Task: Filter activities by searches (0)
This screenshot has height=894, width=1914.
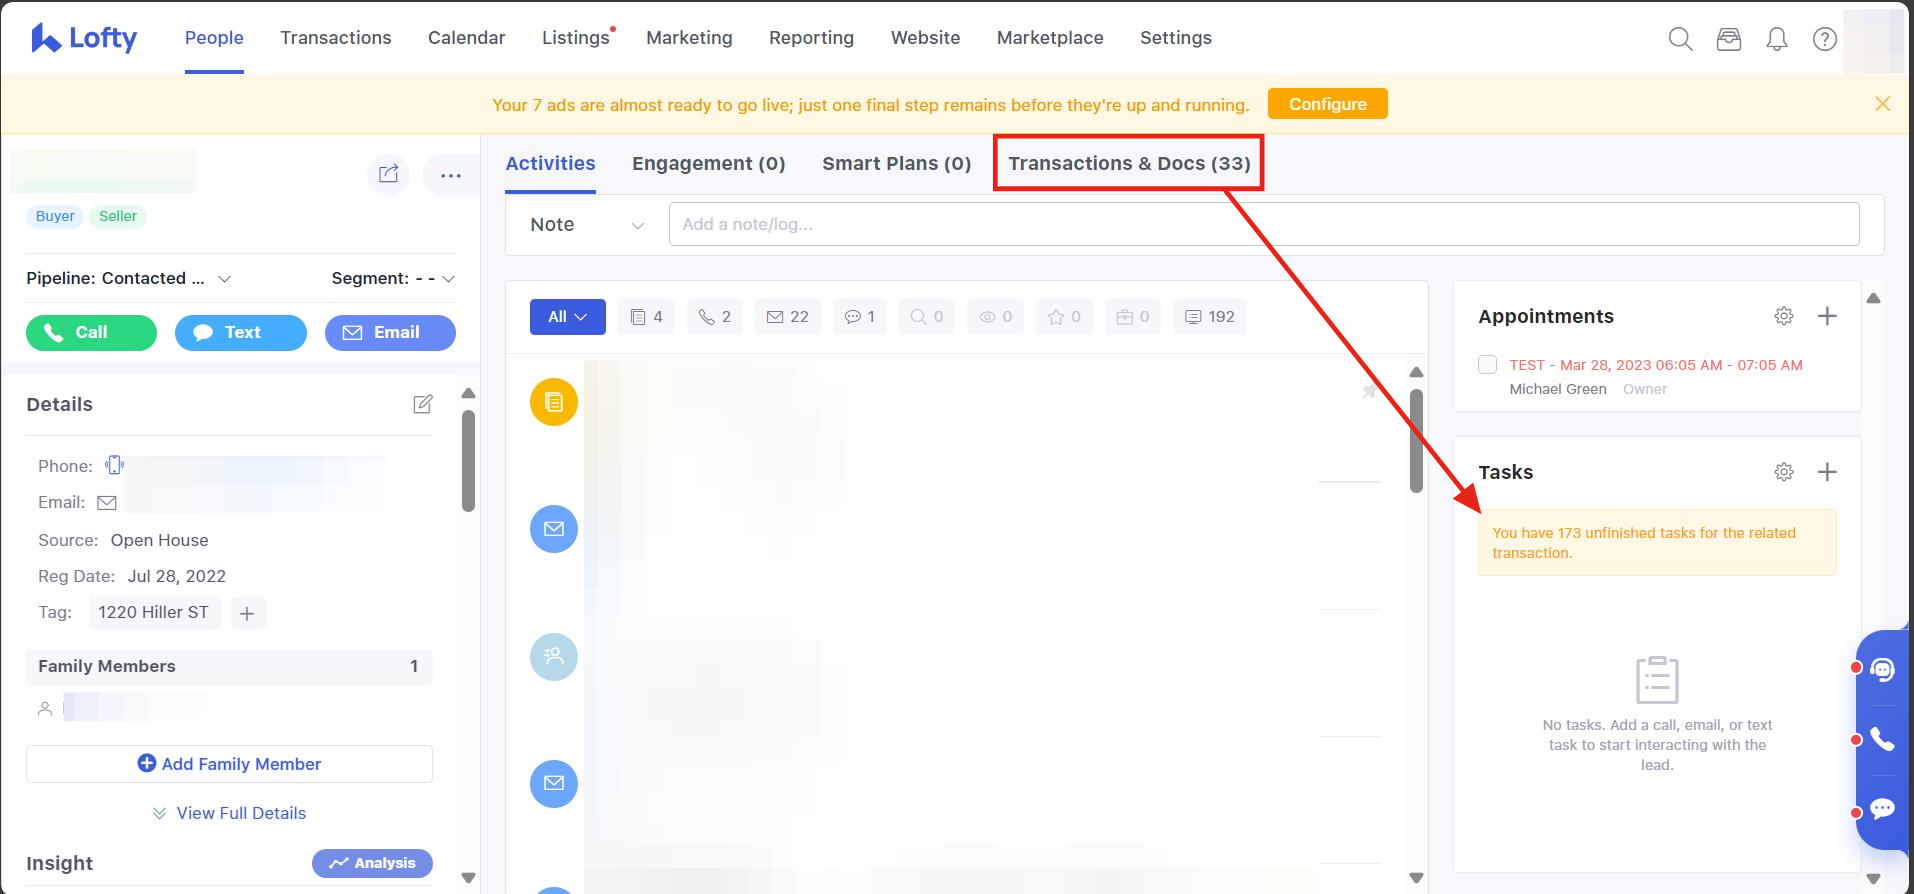Action: tap(927, 317)
